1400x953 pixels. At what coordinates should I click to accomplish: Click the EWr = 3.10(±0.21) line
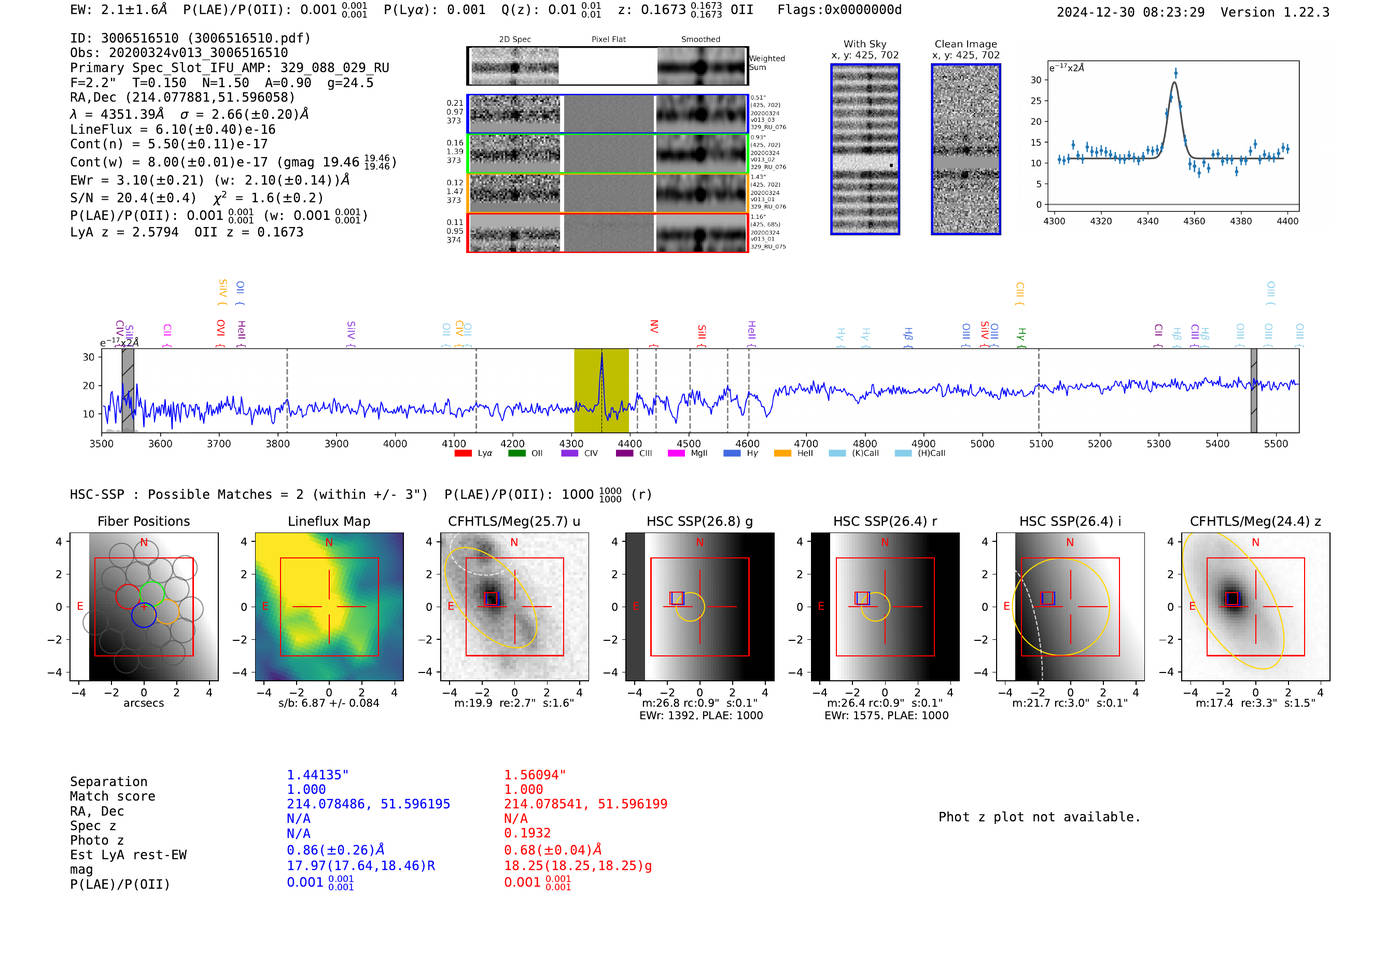[210, 180]
